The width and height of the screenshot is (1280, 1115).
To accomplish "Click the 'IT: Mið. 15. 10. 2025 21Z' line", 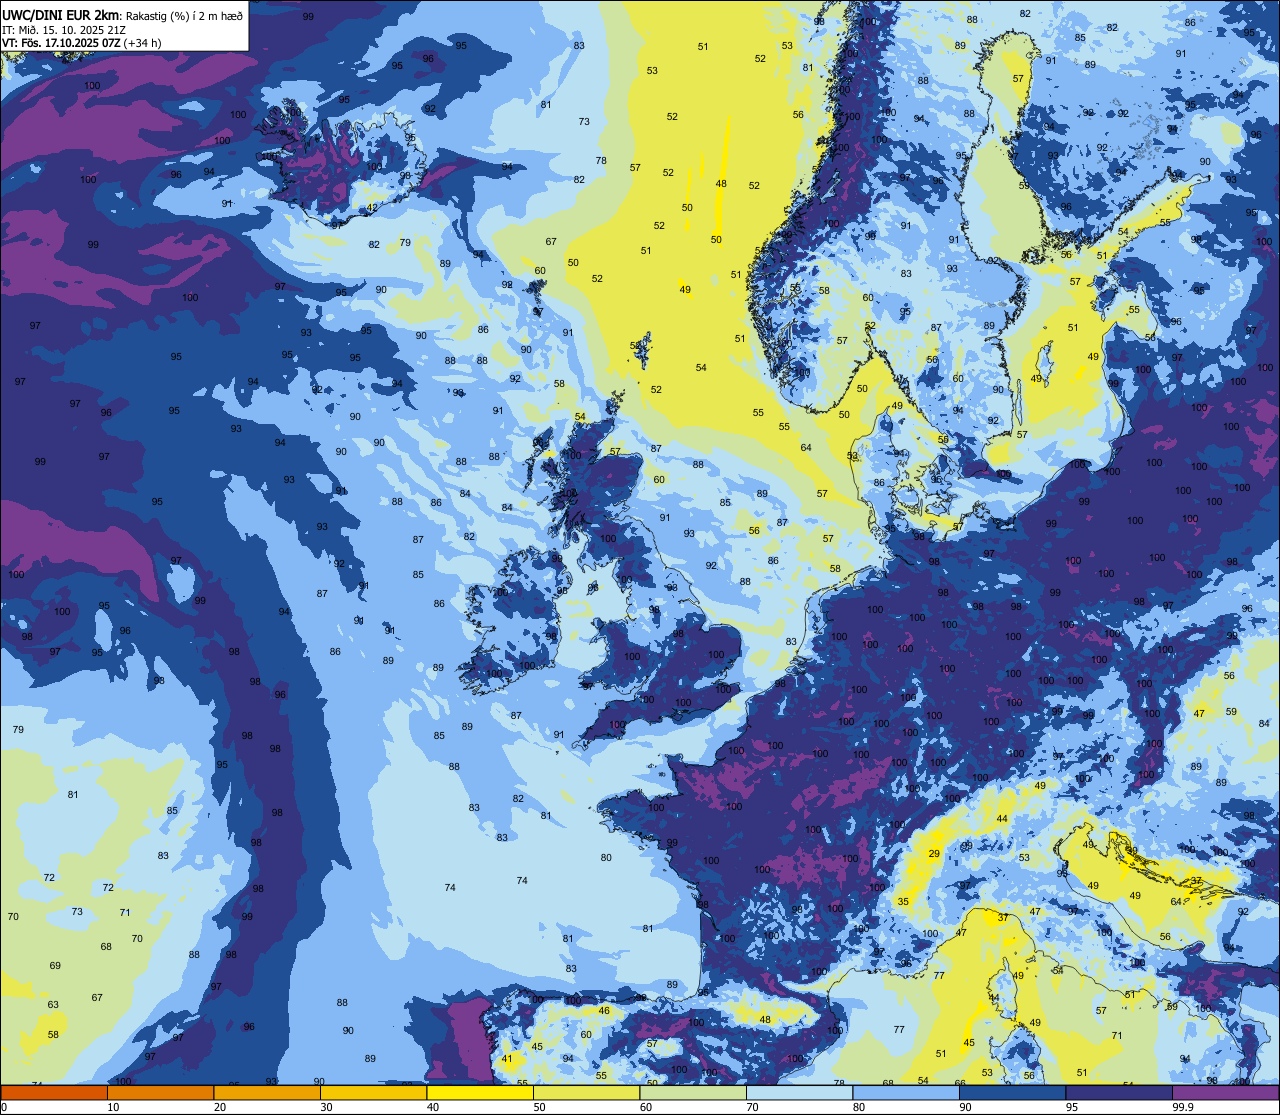I will (x=64, y=29).
